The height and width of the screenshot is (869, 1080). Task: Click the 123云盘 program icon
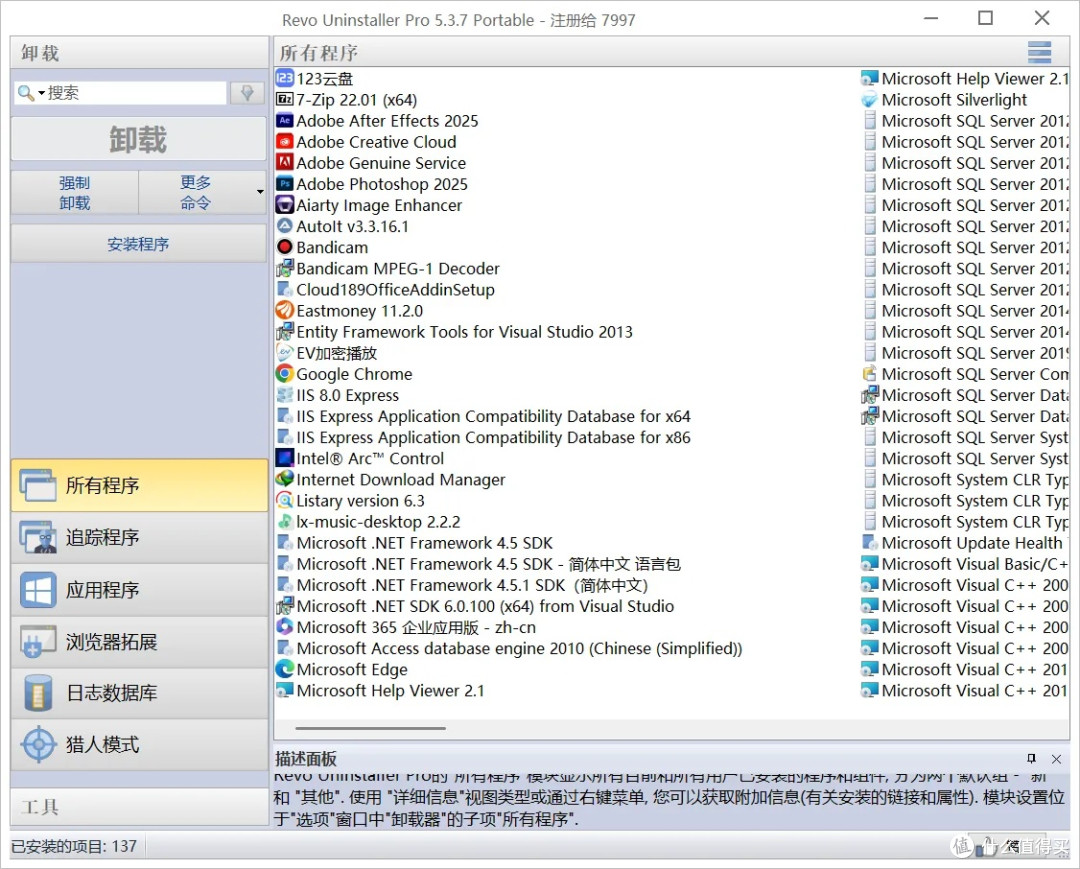click(x=284, y=78)
